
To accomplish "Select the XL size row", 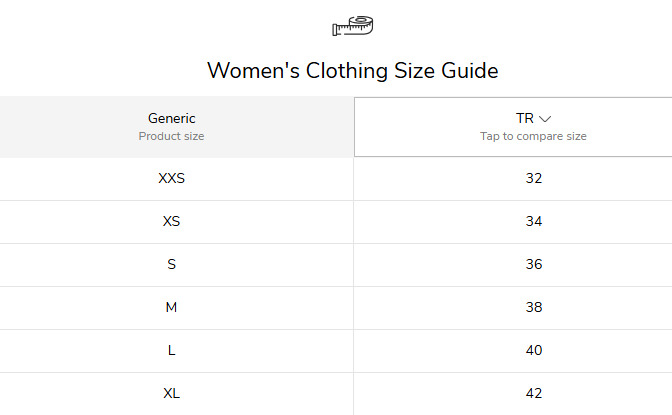I will tap(336, 394).
